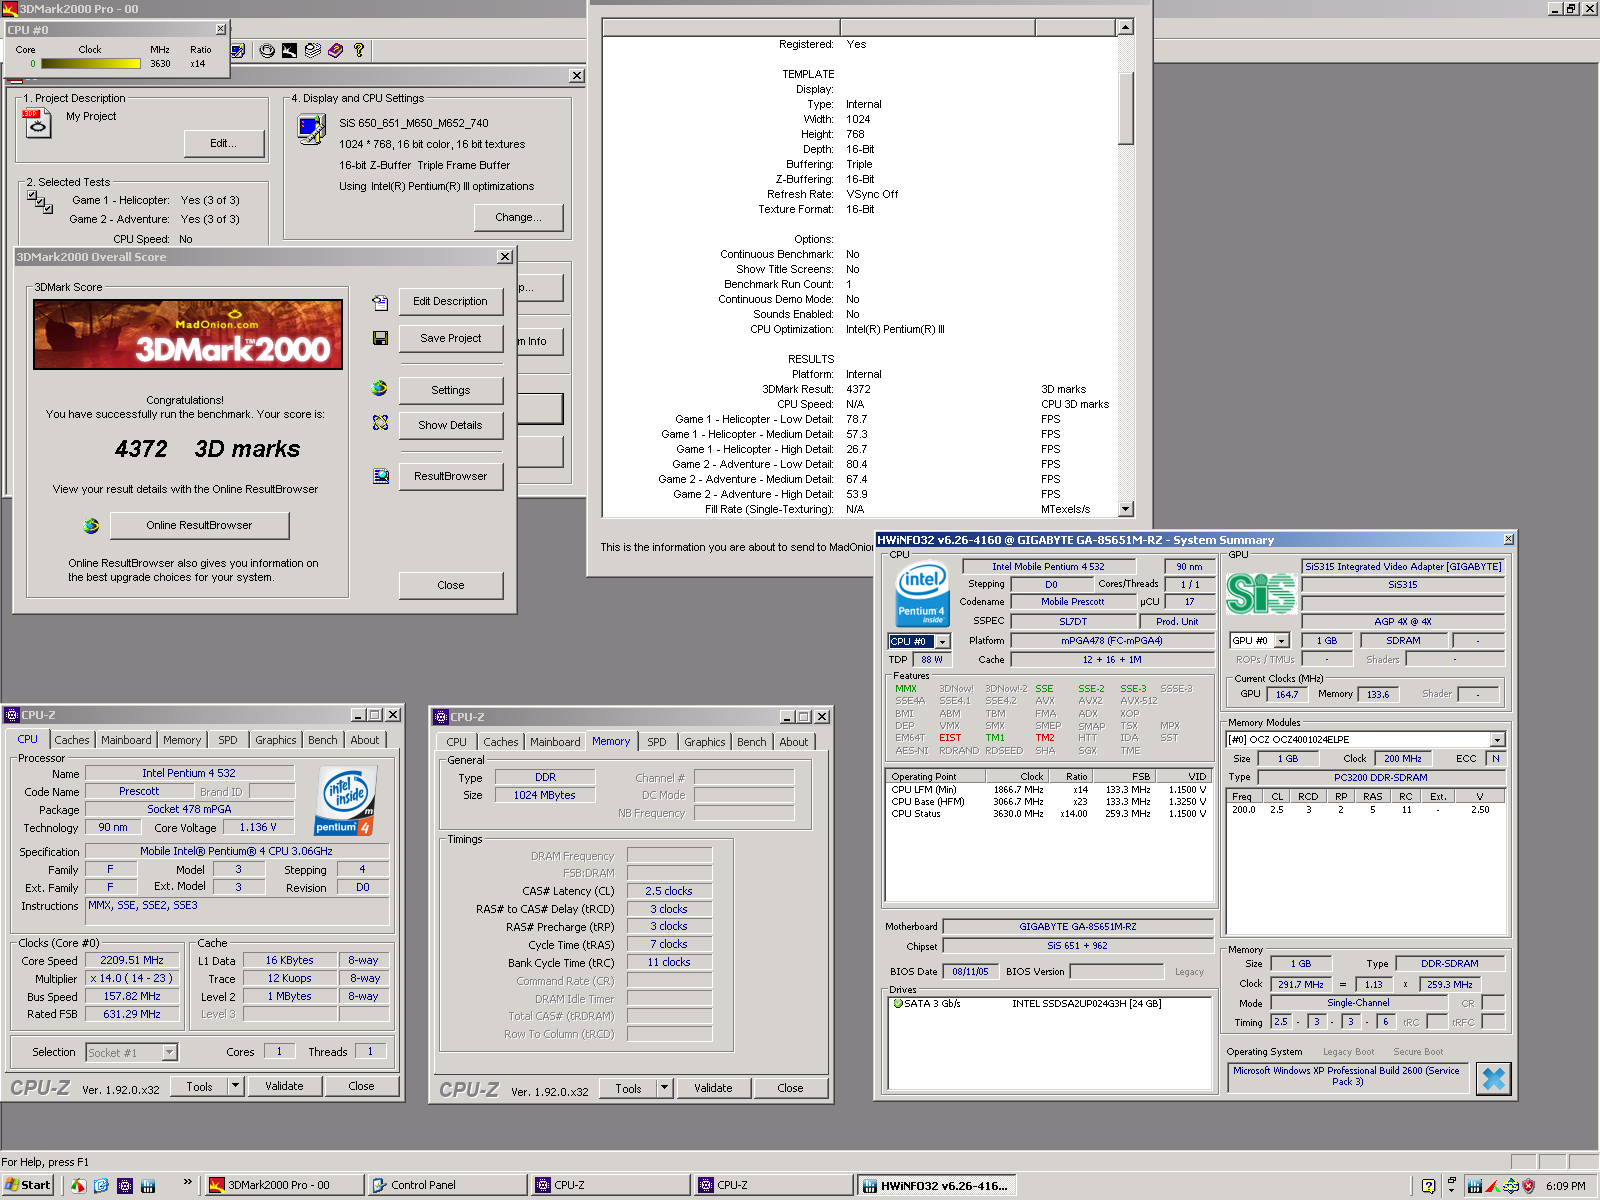Click the stacked disks icon in 3DMark toolbar

313,50
